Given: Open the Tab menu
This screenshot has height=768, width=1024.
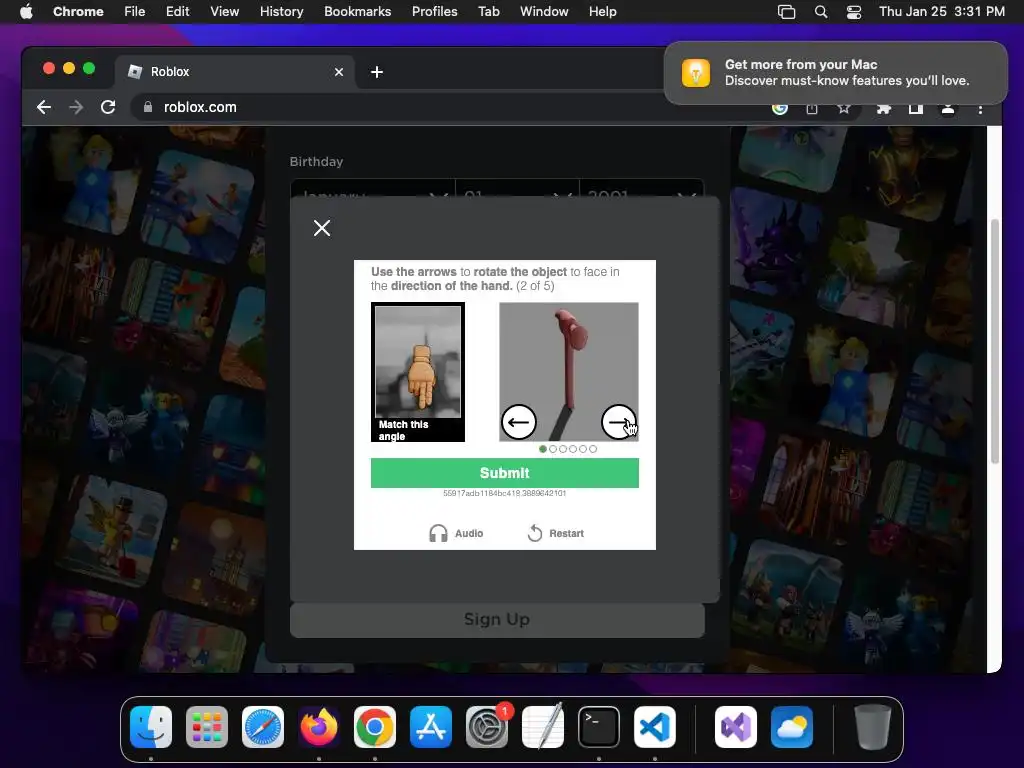Looking at the screenshot, I should 488,11.
